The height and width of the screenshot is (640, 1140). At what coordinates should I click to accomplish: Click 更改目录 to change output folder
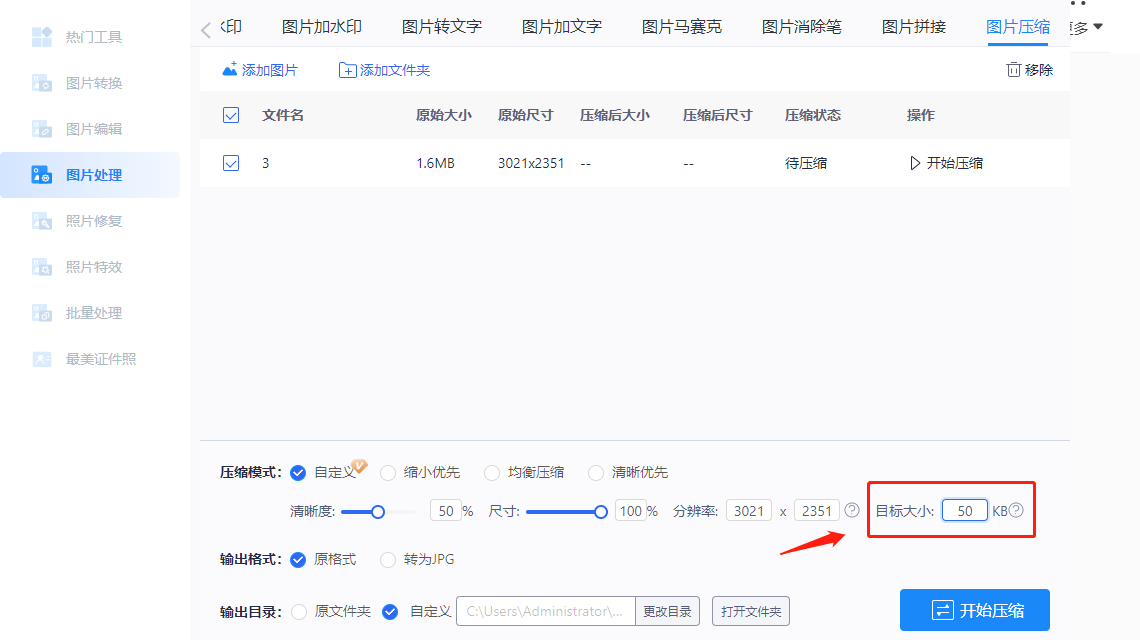click(667, 611)
